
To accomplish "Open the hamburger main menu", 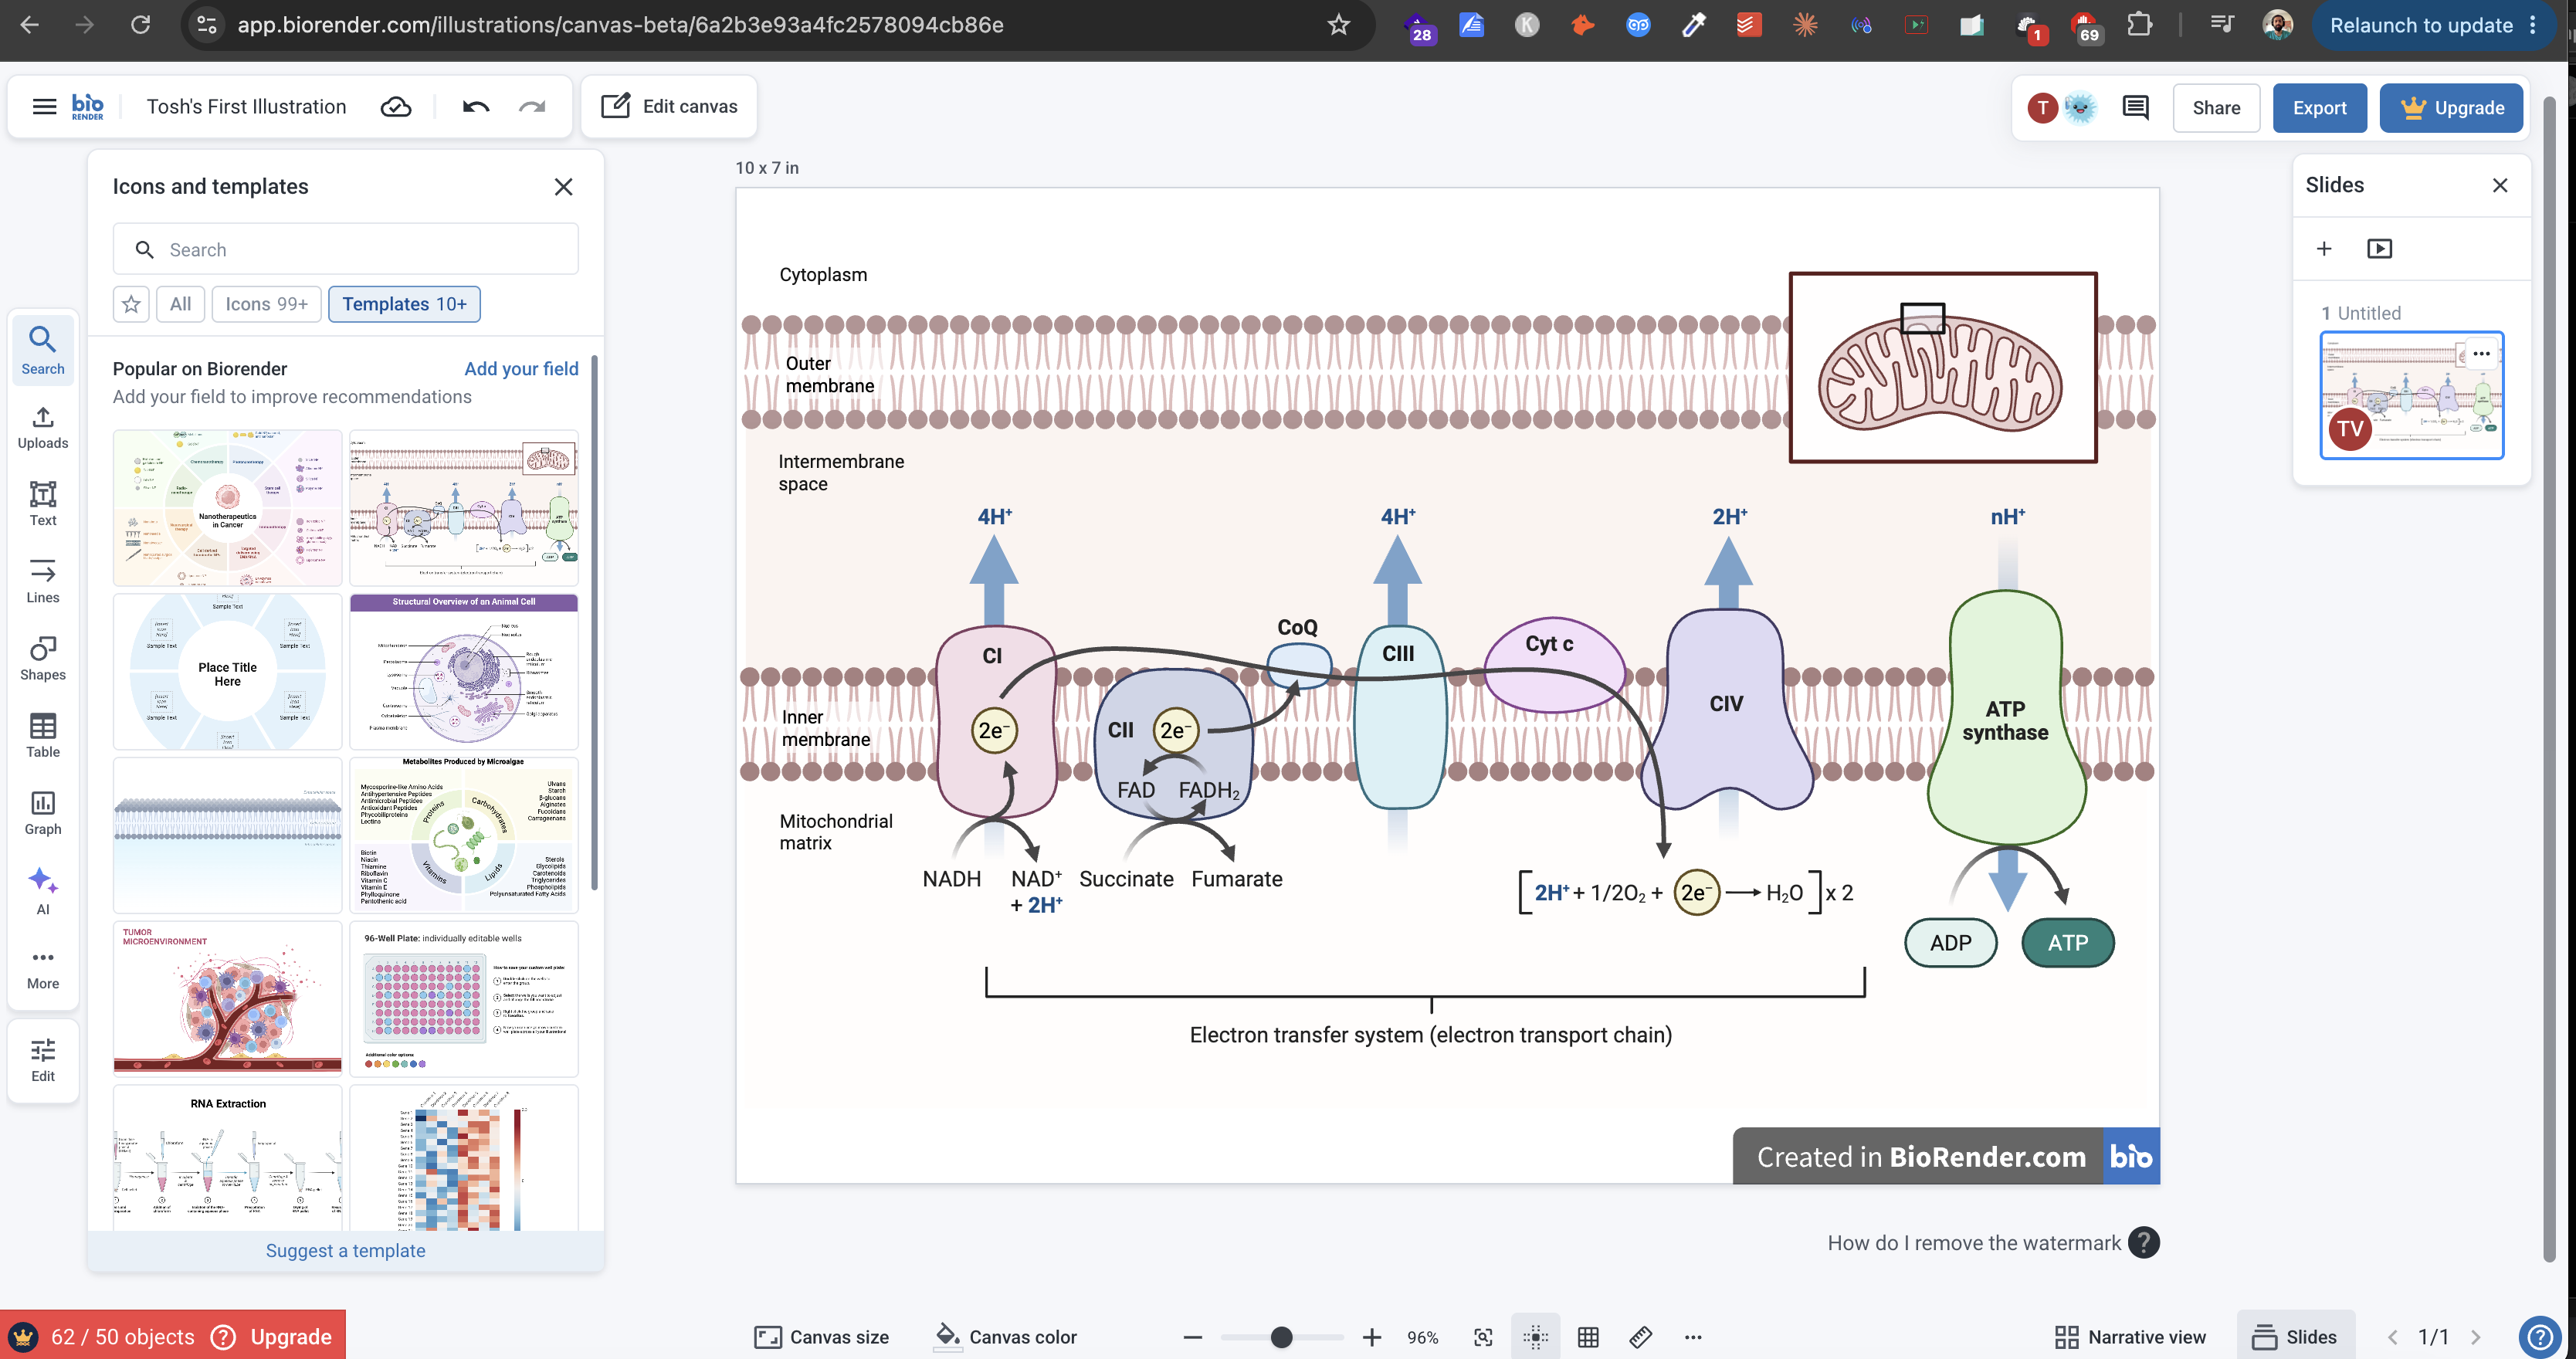I will [x=44, y=106].
